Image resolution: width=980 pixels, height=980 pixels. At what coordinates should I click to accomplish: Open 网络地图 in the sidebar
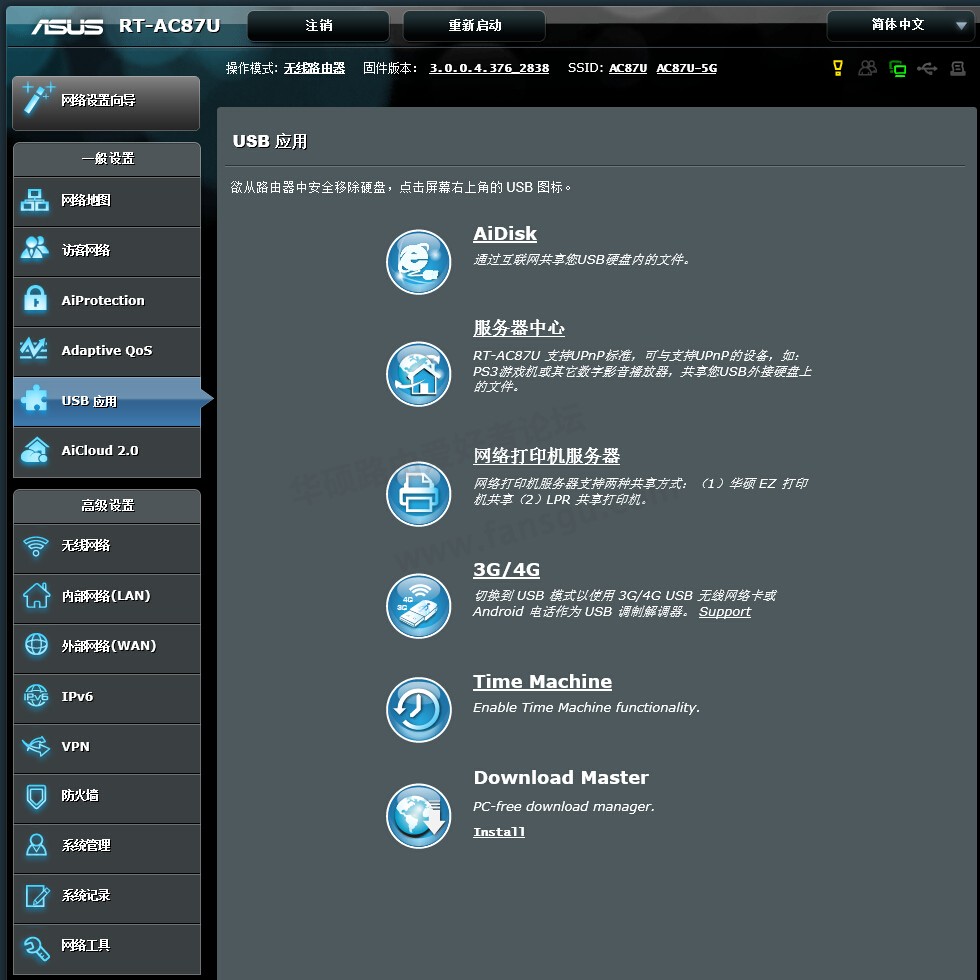107,201
